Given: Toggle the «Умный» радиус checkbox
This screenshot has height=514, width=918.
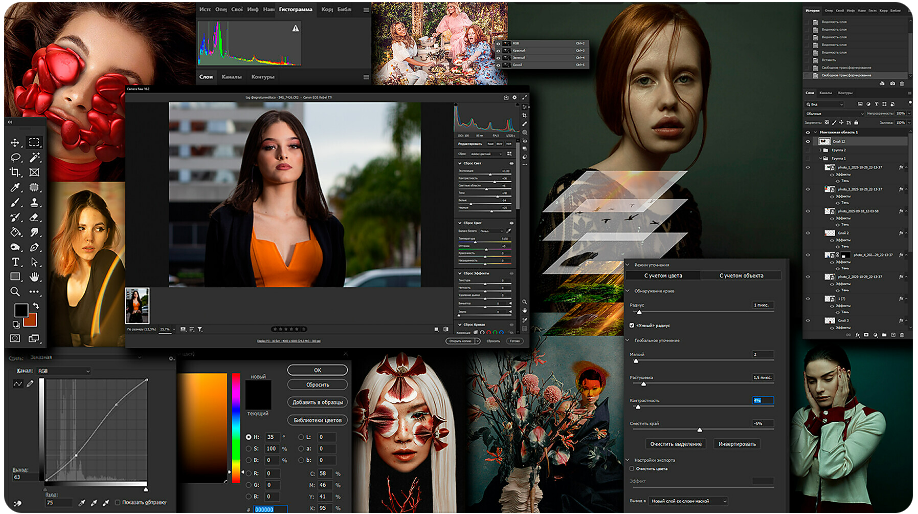Looking at the screenshot, I should tap(631, 326).
